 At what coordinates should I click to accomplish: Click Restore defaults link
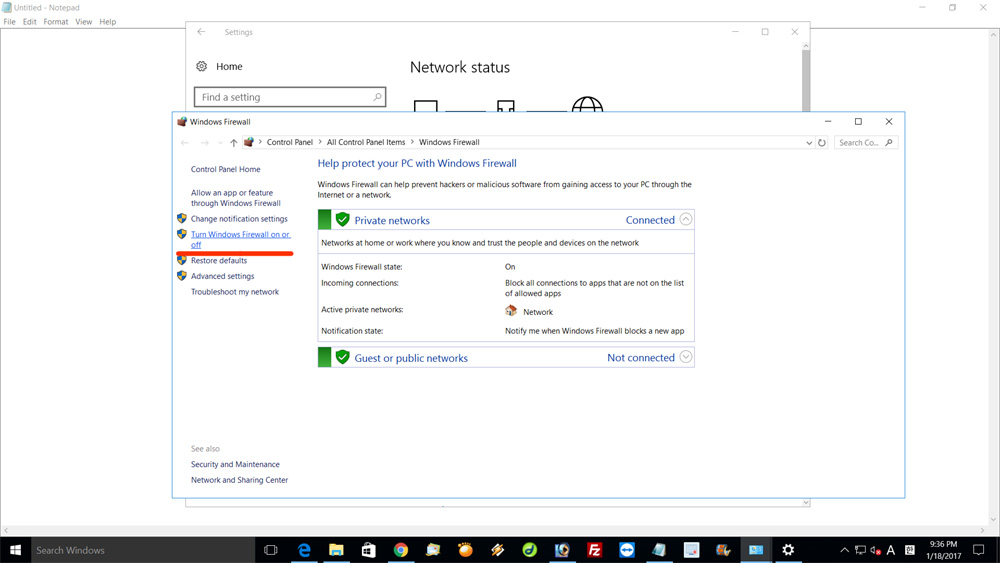pyautogui.click(x=219, y=260)
